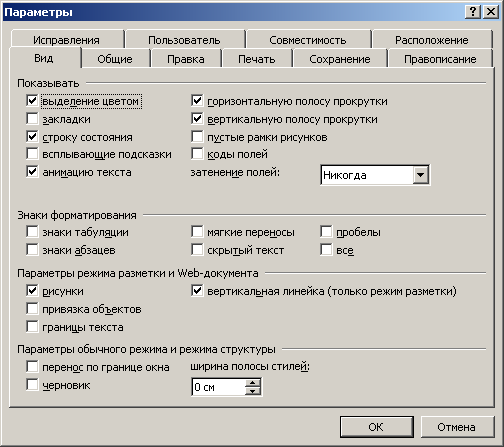Check скрытый текст checkbox
This screenshot has height=447, width=504.
pyautogui.click(x=197, y=249)
